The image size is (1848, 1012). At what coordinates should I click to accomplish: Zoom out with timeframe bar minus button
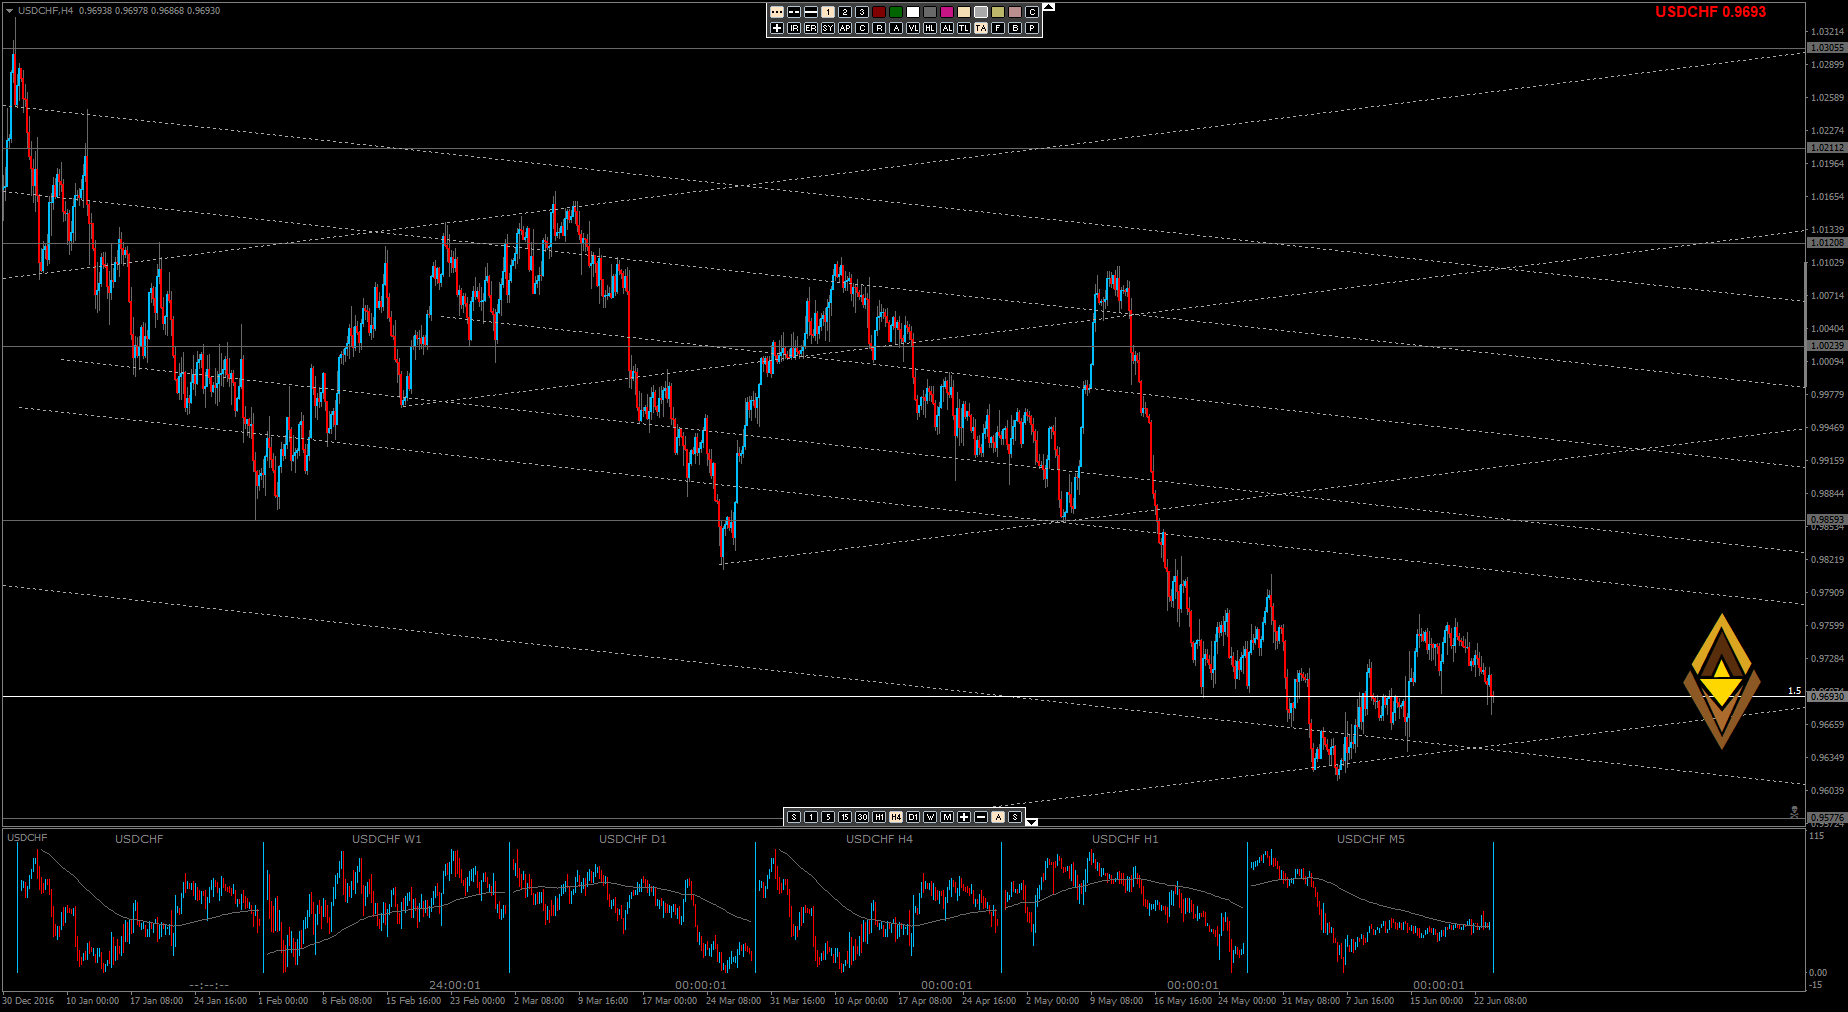point(981,817)
